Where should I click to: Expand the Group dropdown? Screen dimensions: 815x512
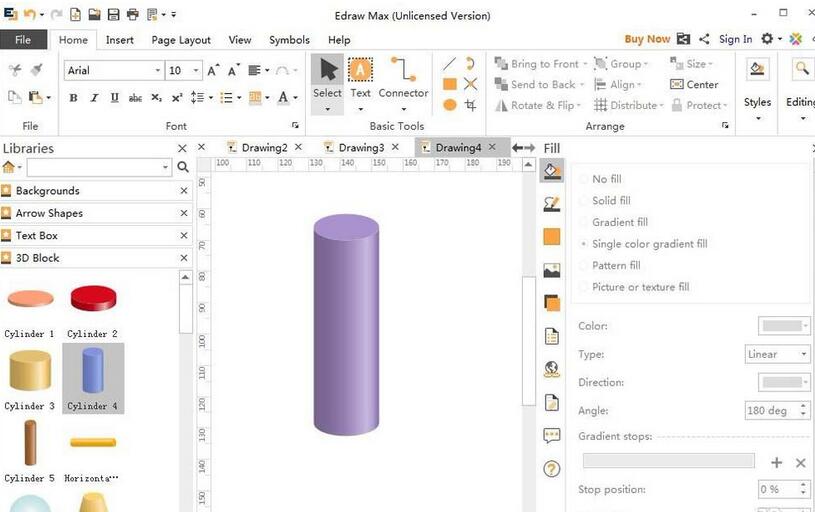tap(646, 64)
